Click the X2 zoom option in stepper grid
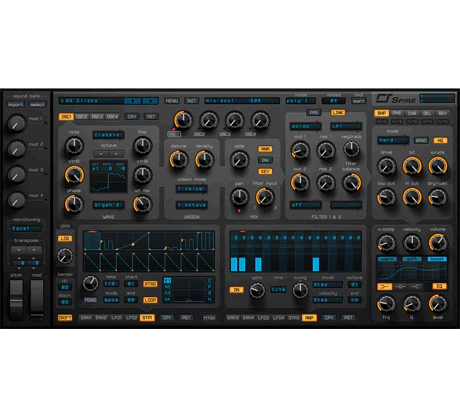Image resolution: width=460 pixels, height=416 pixels. tap(167, 287)
